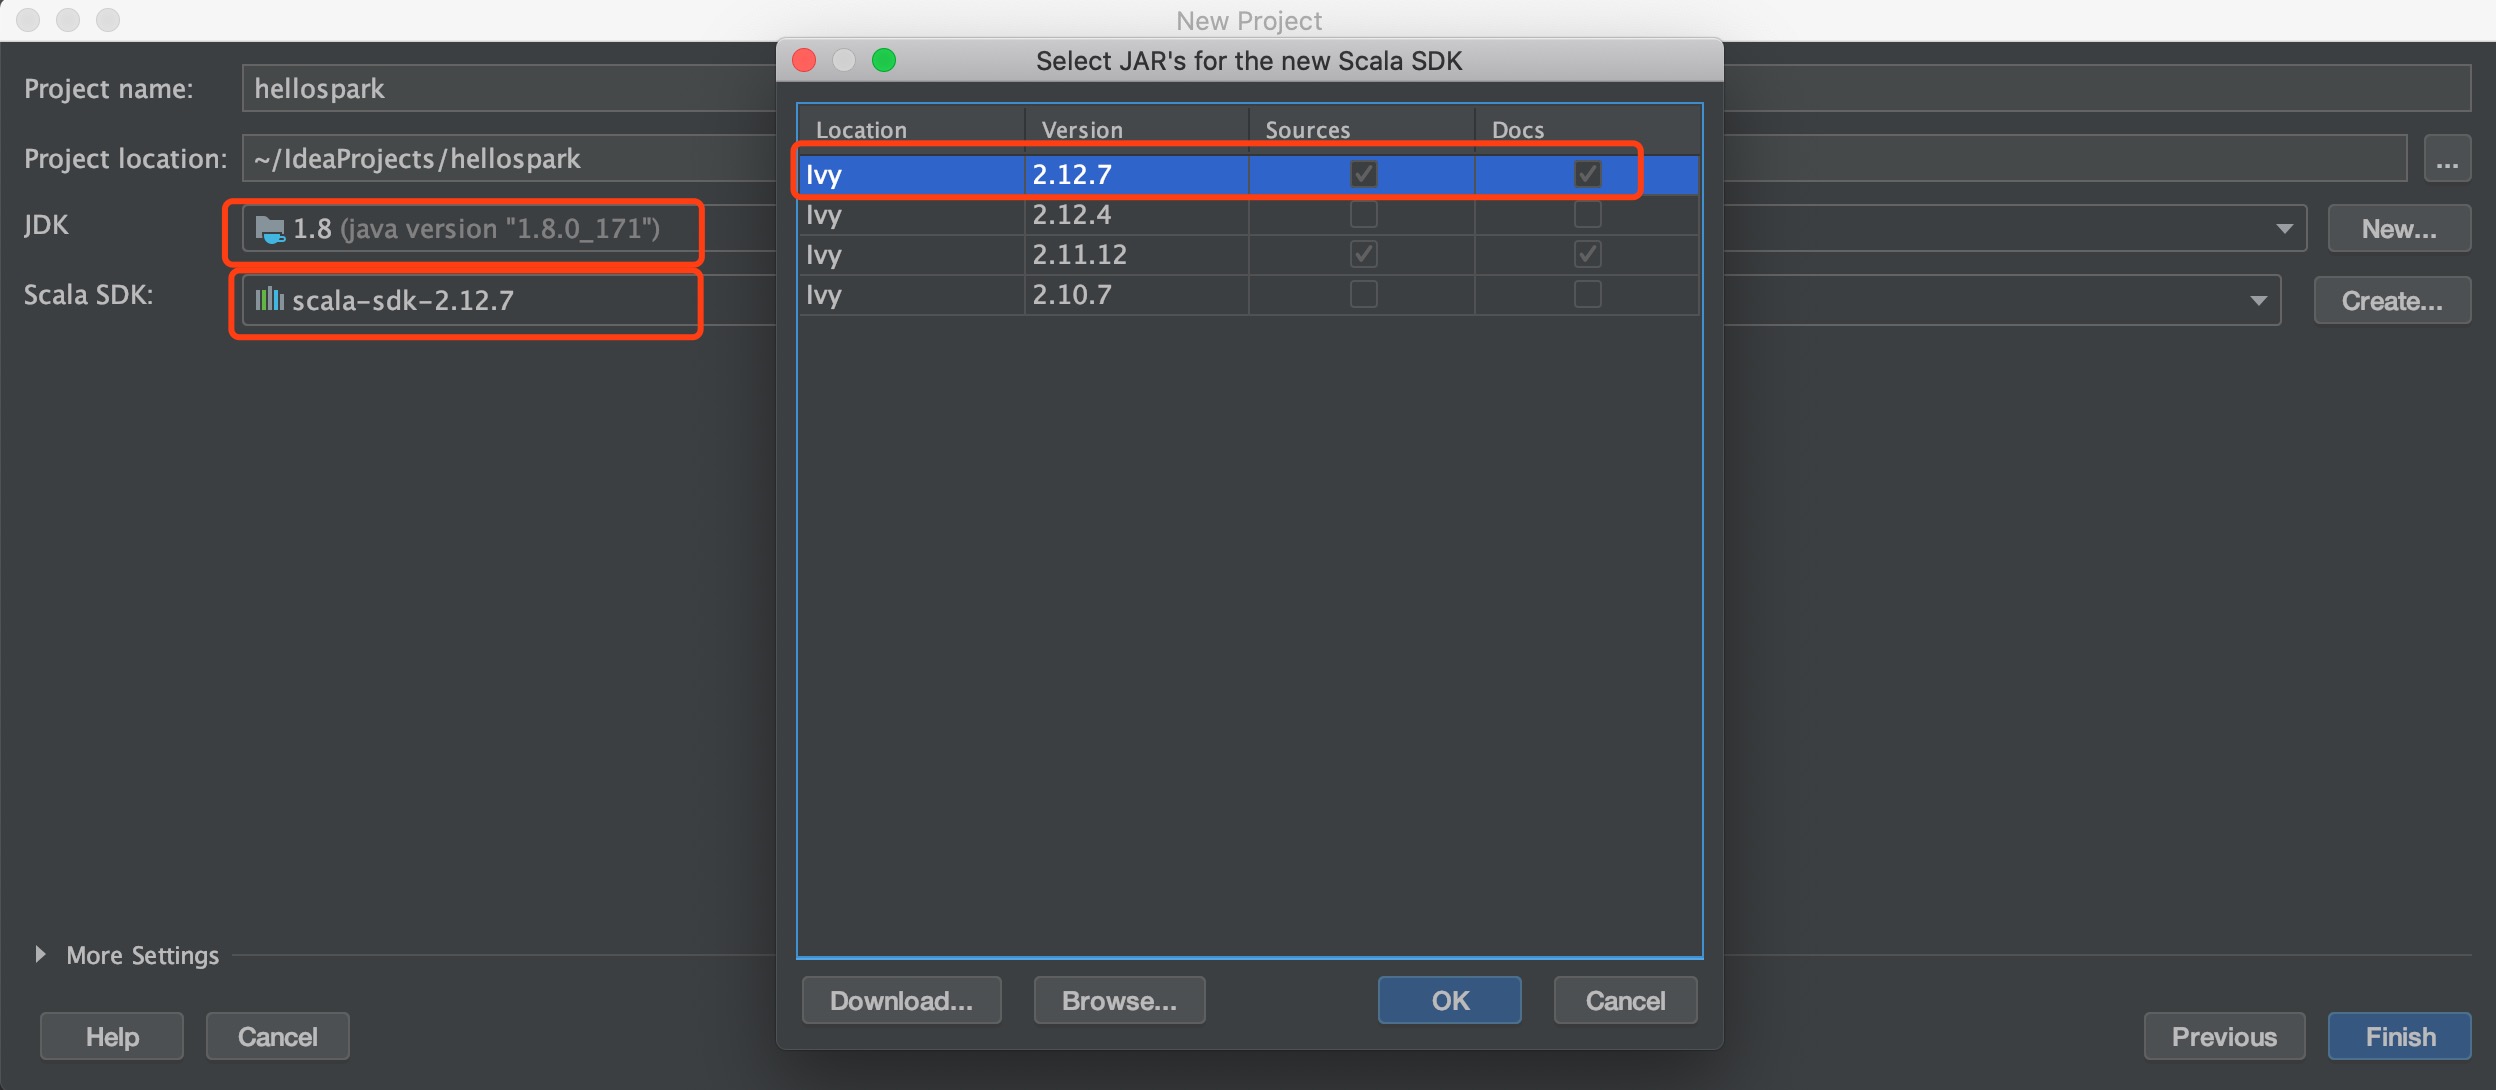Click the Scala SDK library icon

point(269,299)
